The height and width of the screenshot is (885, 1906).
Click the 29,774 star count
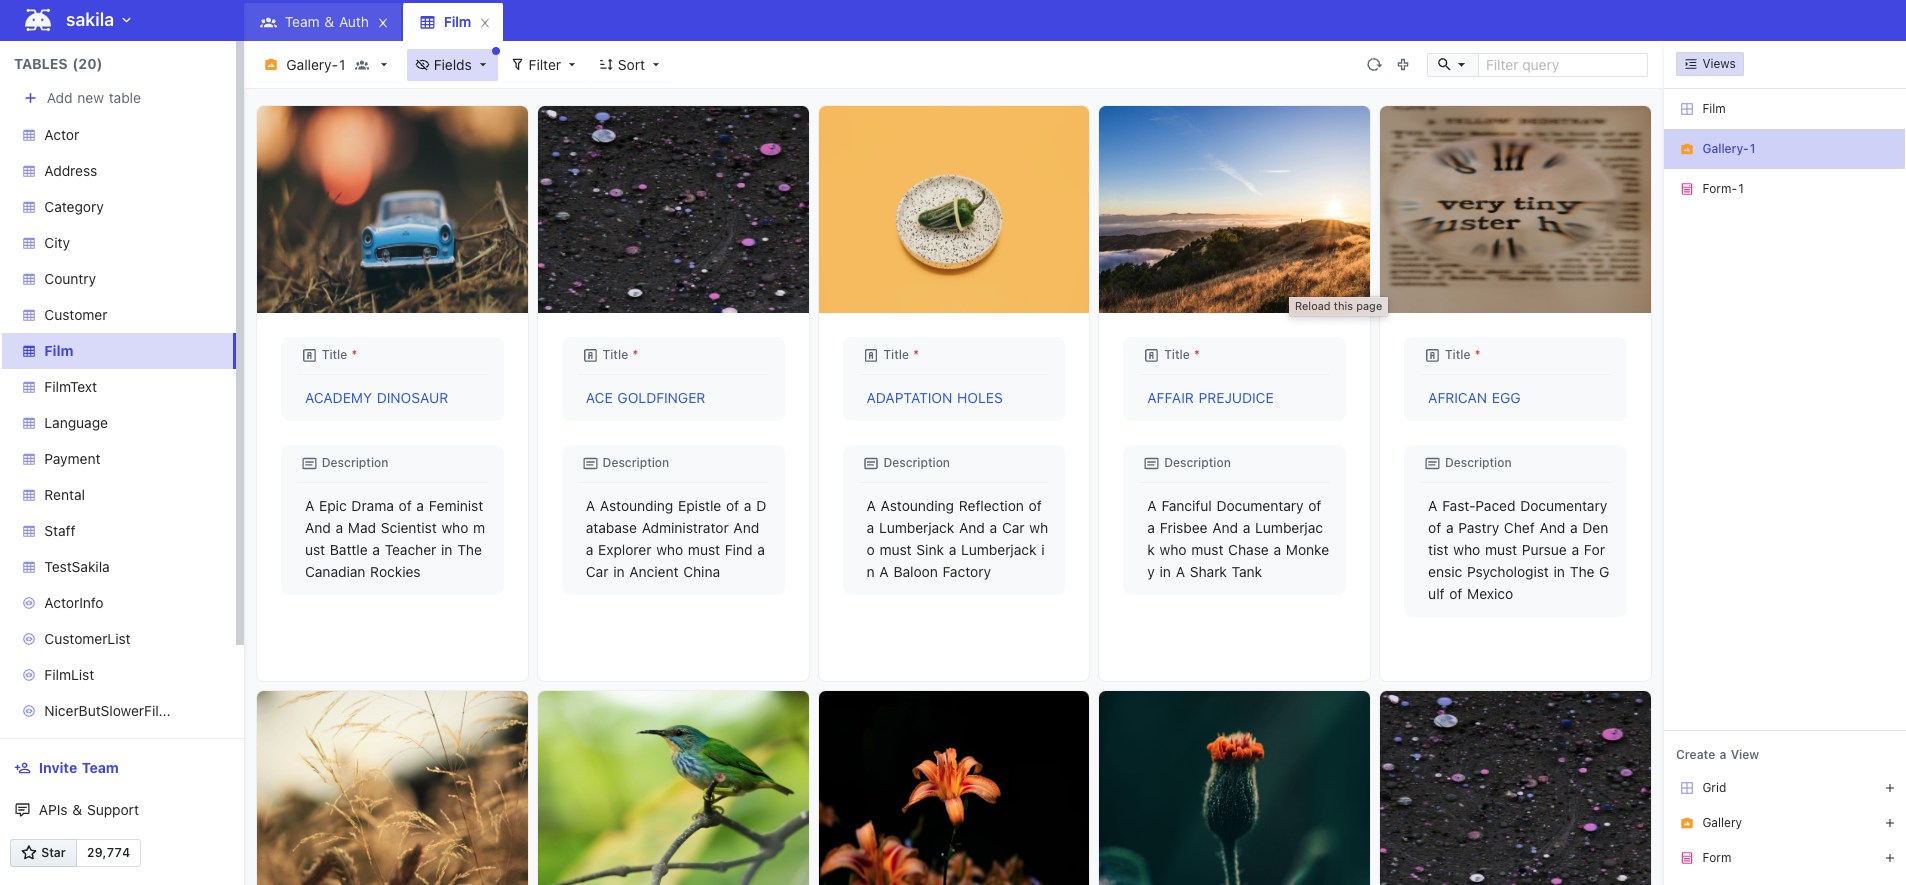pos(108,853)
